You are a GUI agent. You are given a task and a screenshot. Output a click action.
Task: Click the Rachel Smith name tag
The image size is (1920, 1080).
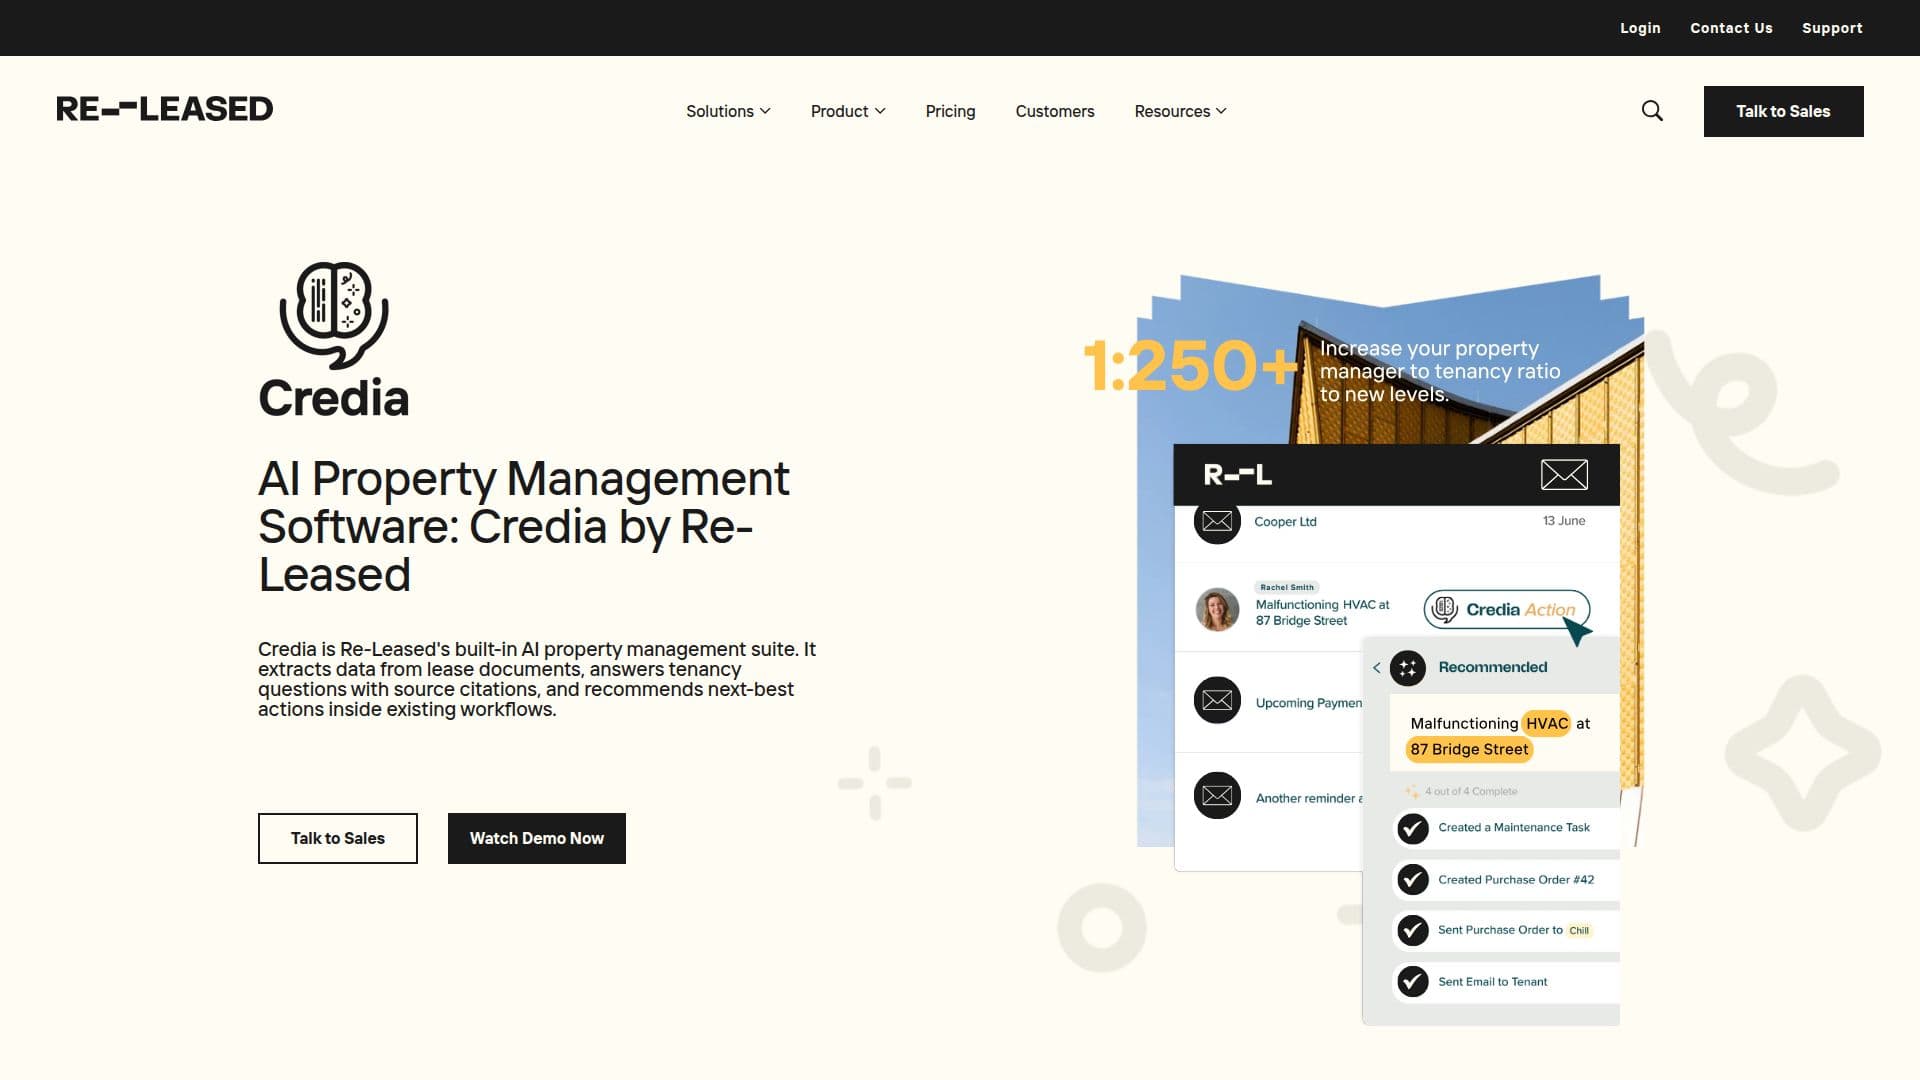(x=1287, y=587)
